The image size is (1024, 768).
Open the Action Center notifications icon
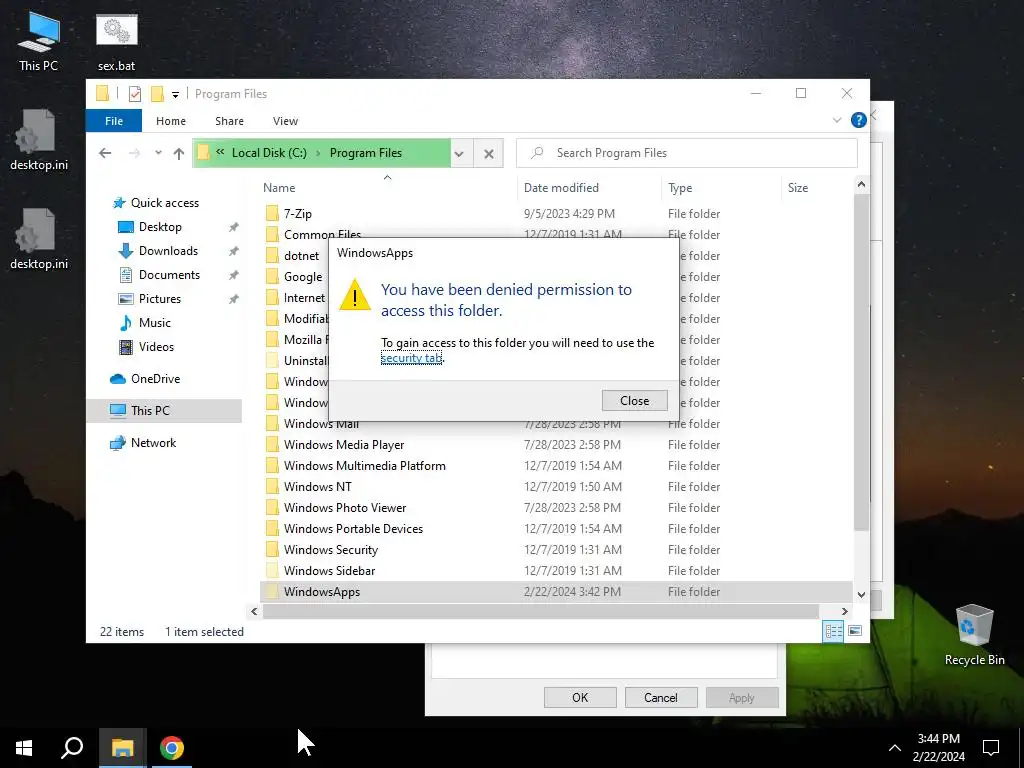pyautogui.click(x=991, y=748)
